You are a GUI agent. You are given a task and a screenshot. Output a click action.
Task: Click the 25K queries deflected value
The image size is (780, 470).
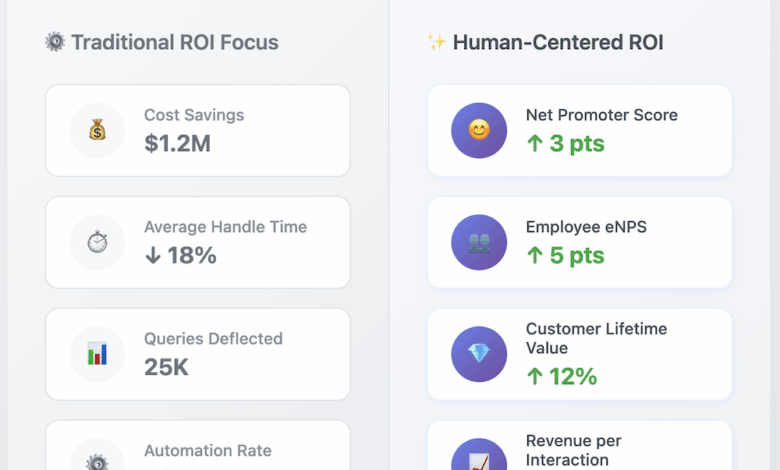pos(166,367)
